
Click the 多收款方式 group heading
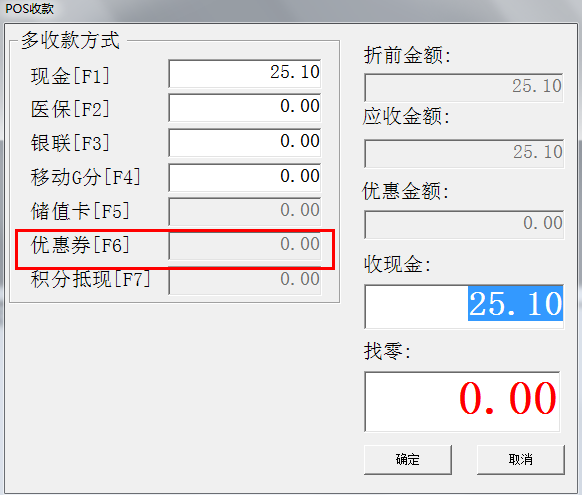coord(70,40)
